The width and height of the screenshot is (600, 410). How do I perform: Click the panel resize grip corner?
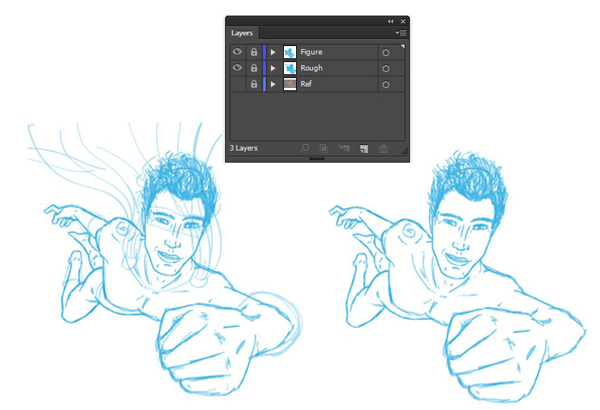pos(404,151)
